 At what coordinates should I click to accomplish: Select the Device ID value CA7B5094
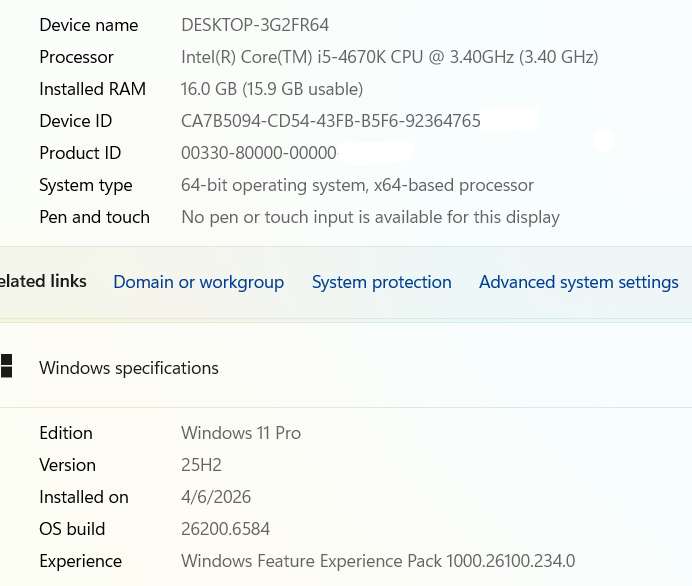click(x=331, y=121)
